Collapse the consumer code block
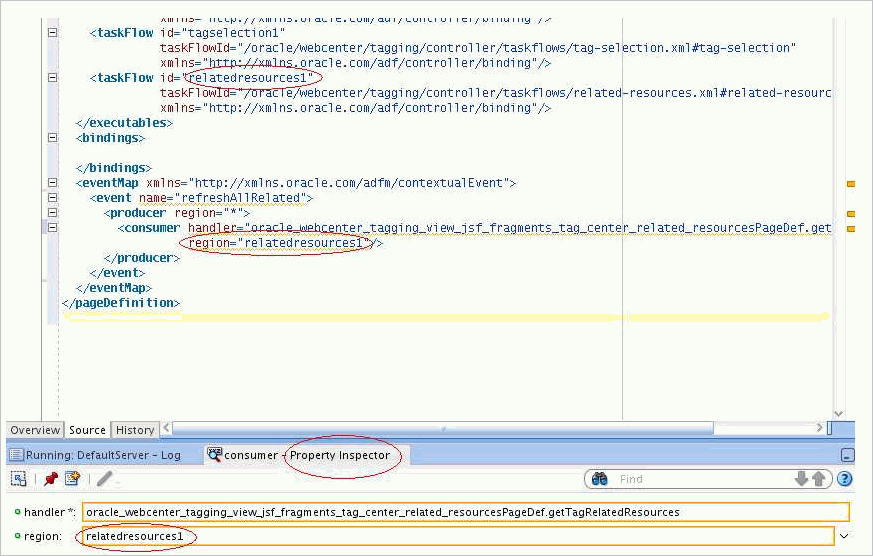The height and width of the screenshot is (556, 873). tap(52, 228)
